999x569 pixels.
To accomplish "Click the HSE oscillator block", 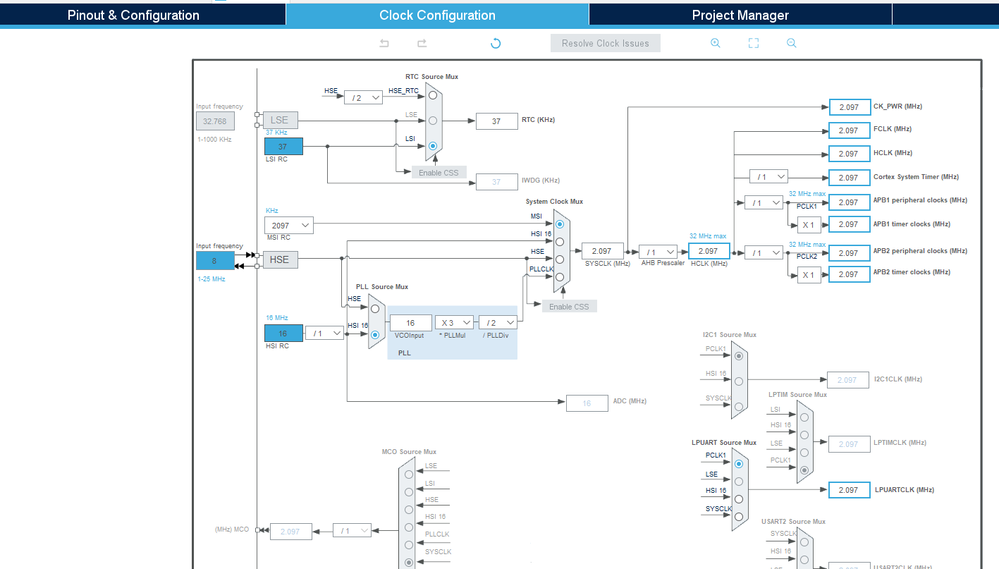I will pos(280,259).
